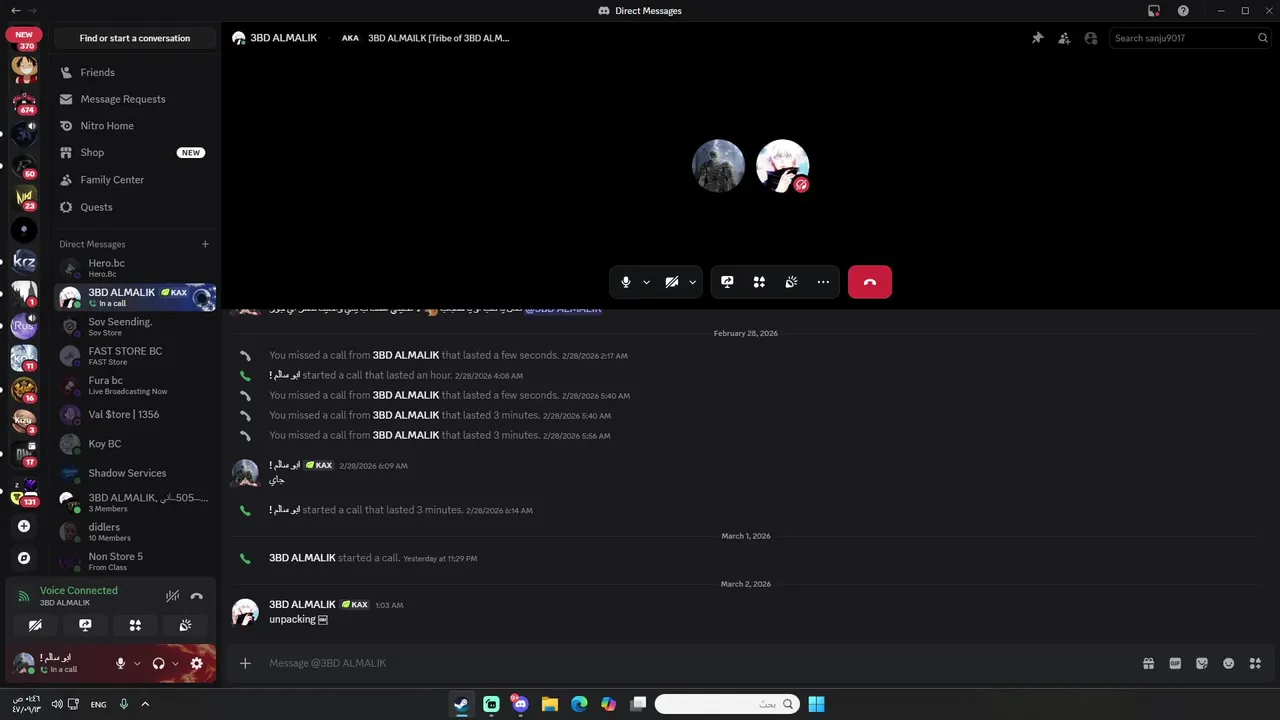Image resolution: width=1280 pixels, height=720 pixels.
Task: Open User Settings gear
Action: (x=196, y=663)
